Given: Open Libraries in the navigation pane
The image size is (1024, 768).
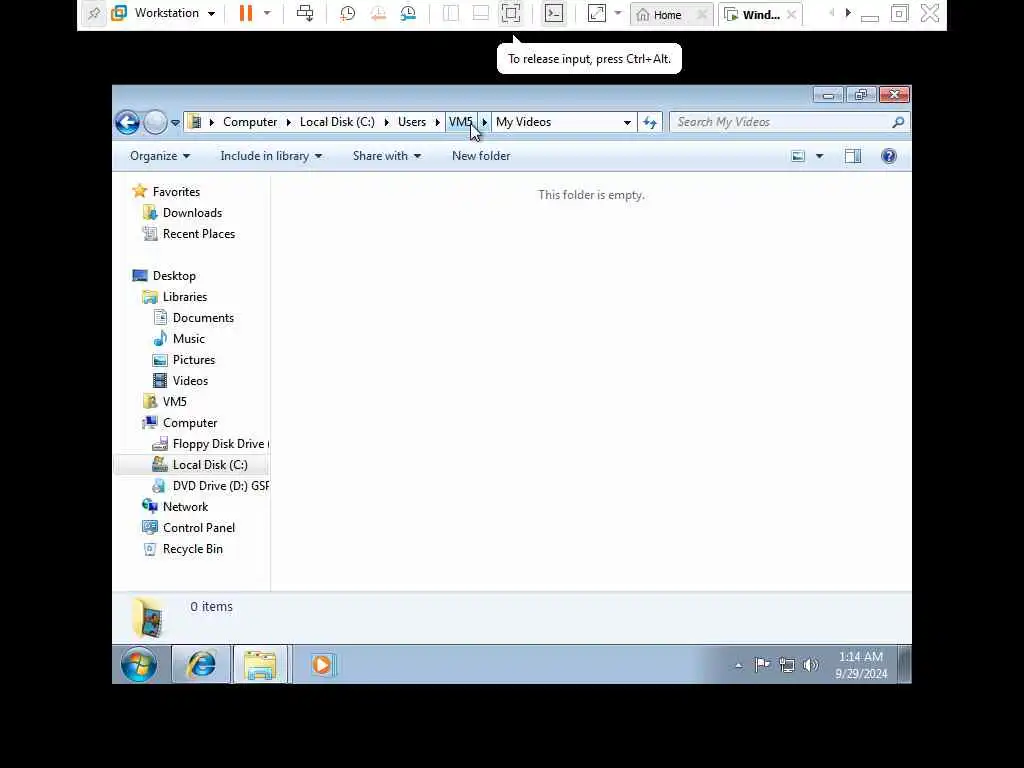Looking at the screenshot, I should (185, 297).
